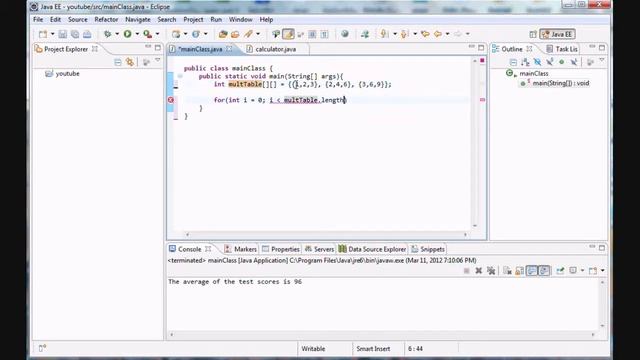The width and height of the screenshot is (640, 360).
Task: Toggle Mark Occurrences highlighter button
Action: pos(288,34)
